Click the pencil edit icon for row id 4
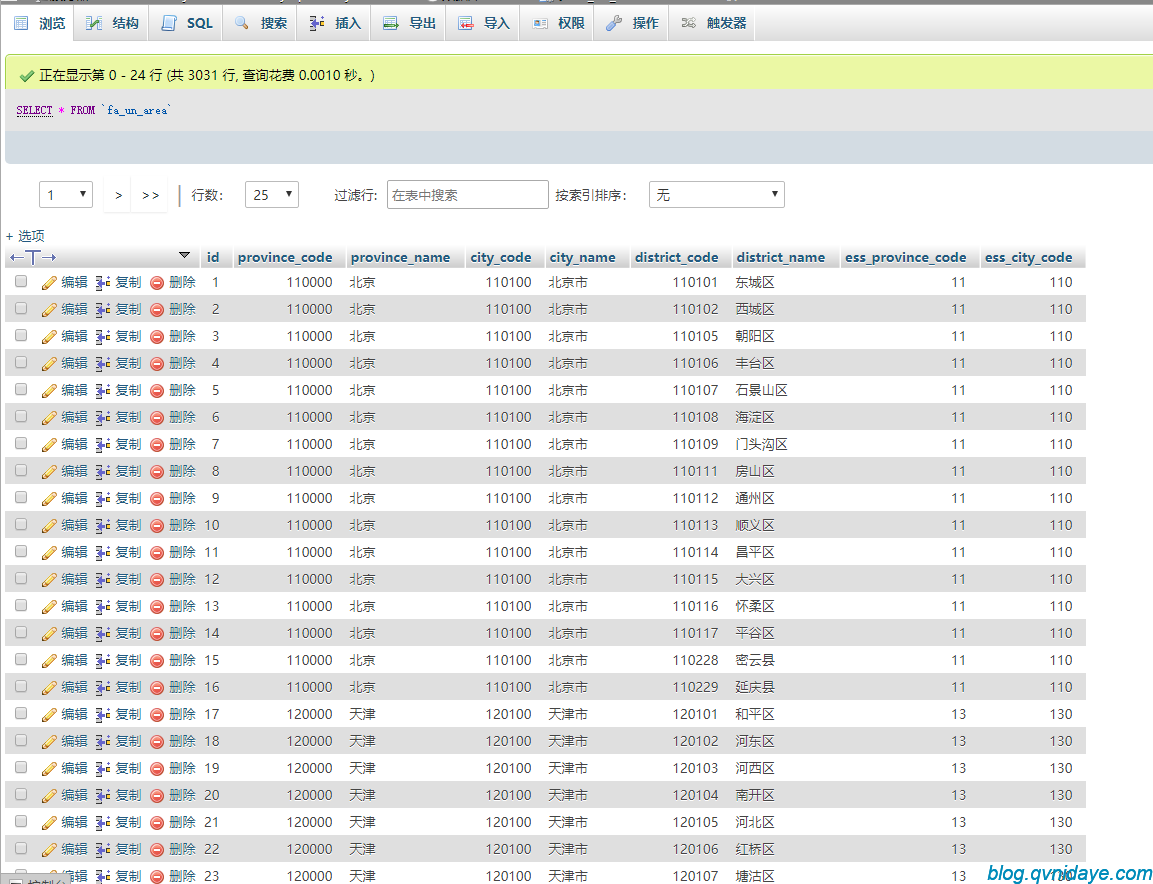This screenshot has width=1153, height=884. [49, 363]
